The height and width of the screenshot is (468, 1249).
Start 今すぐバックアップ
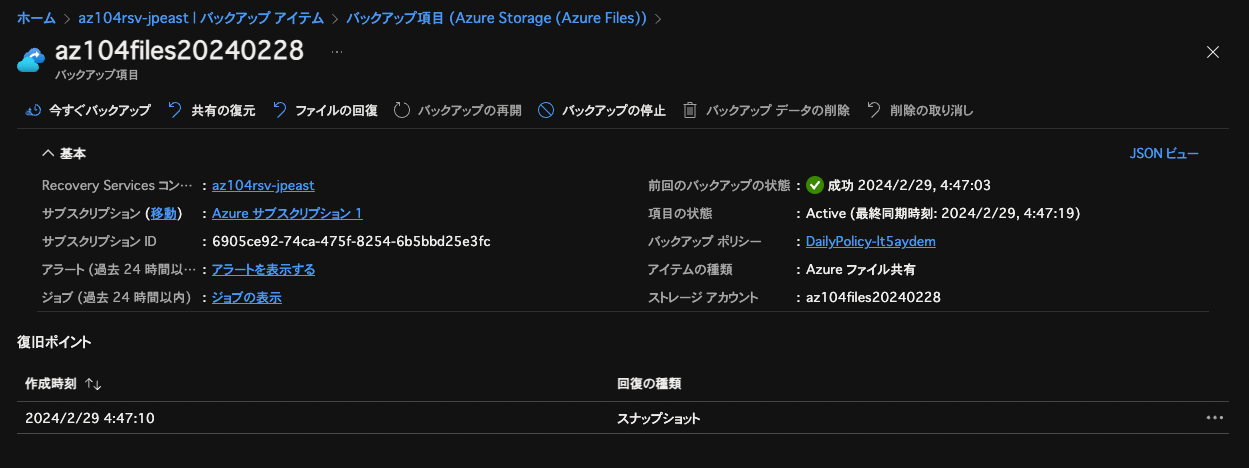click(x=88, y=110)
